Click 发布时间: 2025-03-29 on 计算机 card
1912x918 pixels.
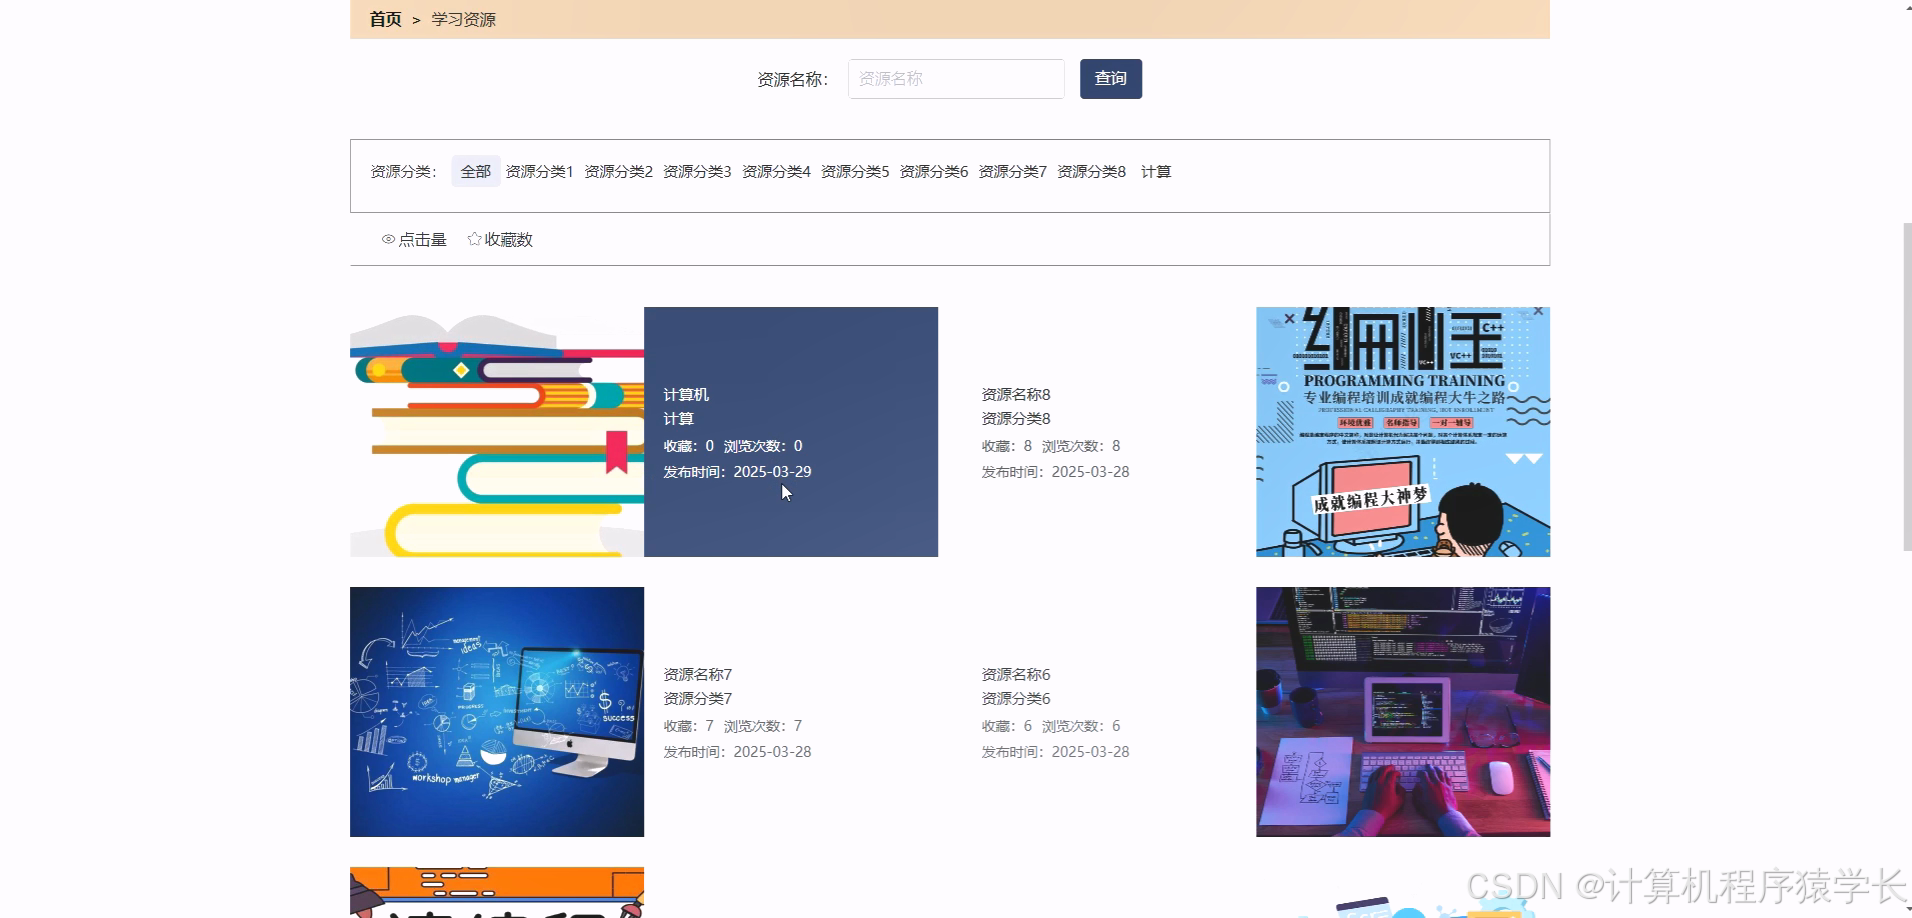[737, 471]
